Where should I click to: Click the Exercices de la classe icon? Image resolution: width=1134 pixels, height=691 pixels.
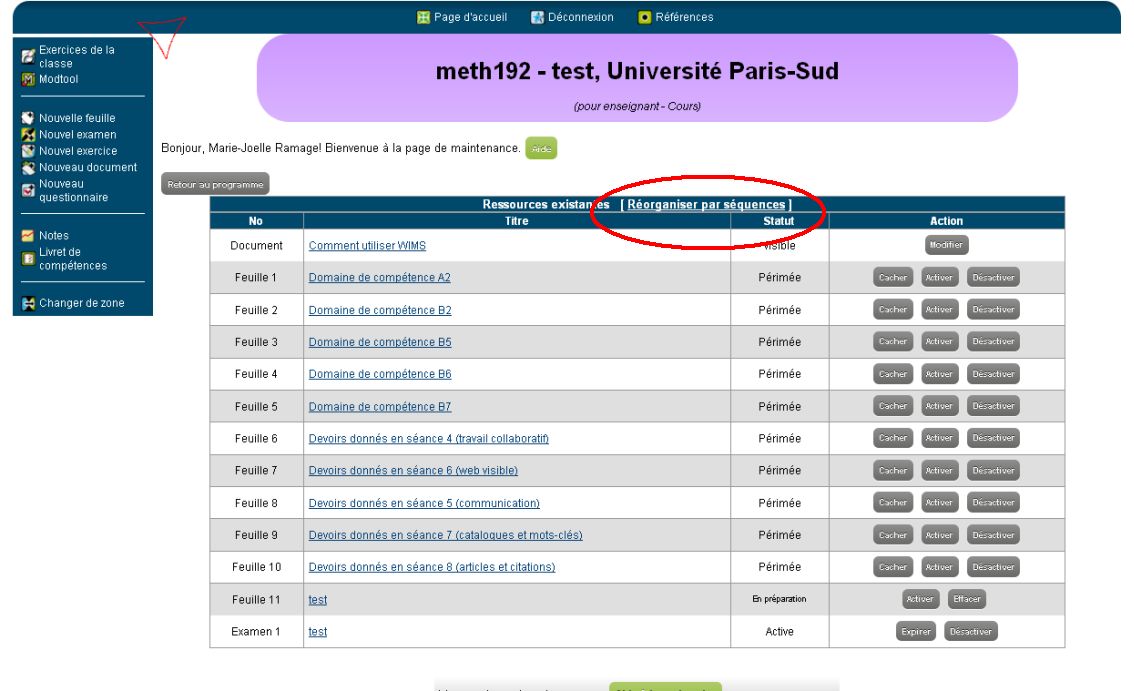pyautogui.click(x=28, y=56)
